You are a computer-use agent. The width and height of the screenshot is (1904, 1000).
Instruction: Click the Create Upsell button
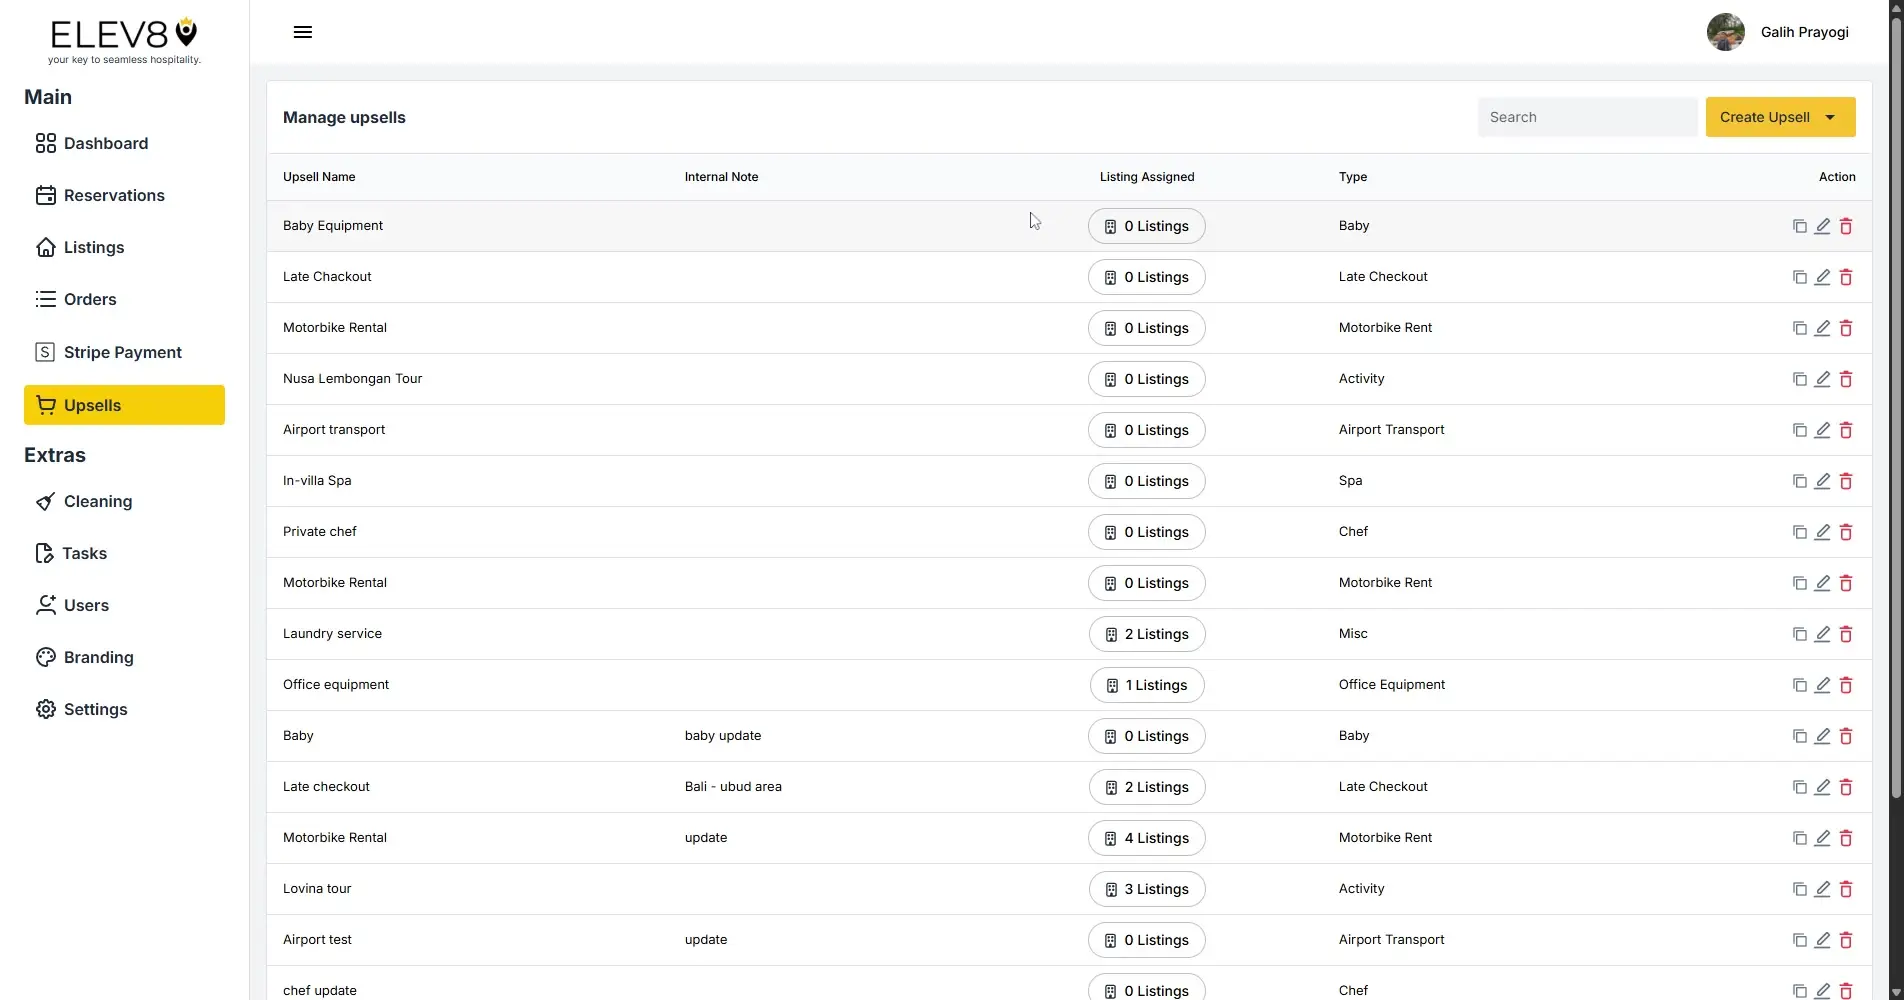1763,117
